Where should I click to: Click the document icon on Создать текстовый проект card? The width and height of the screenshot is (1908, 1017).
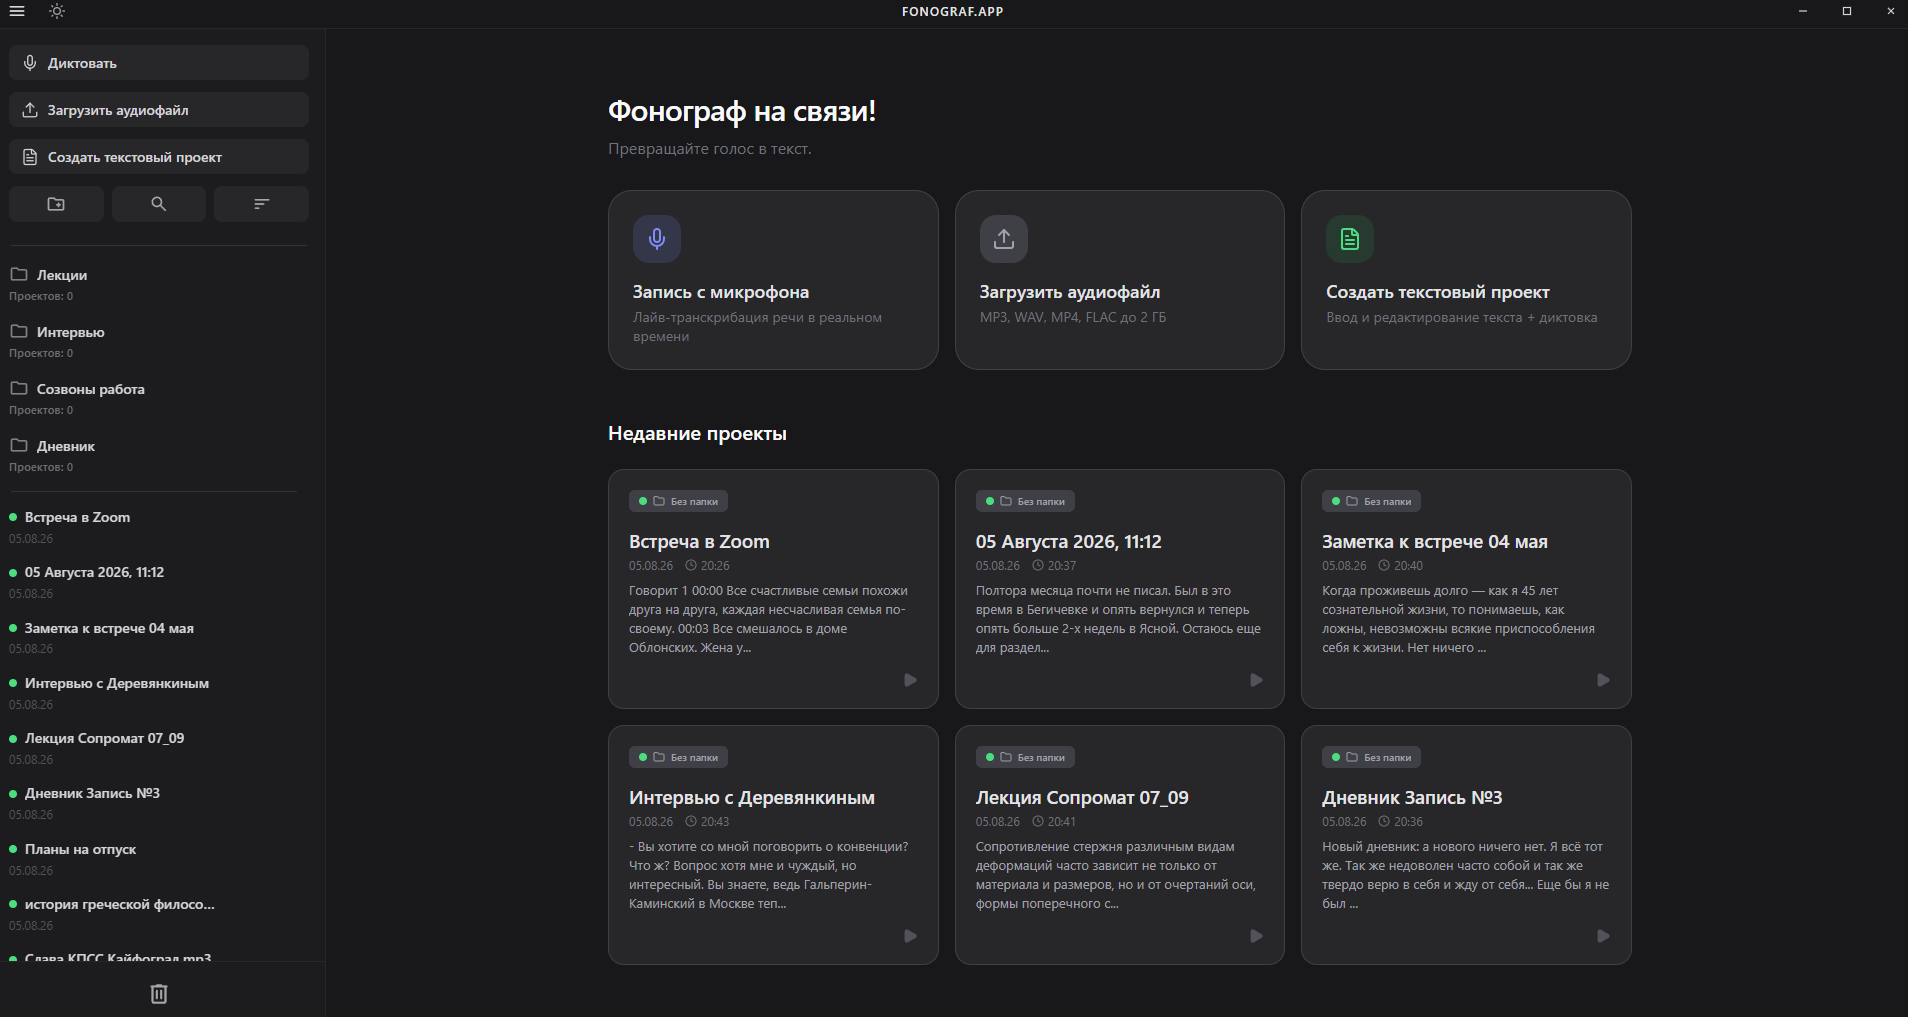click(1350, 239)
